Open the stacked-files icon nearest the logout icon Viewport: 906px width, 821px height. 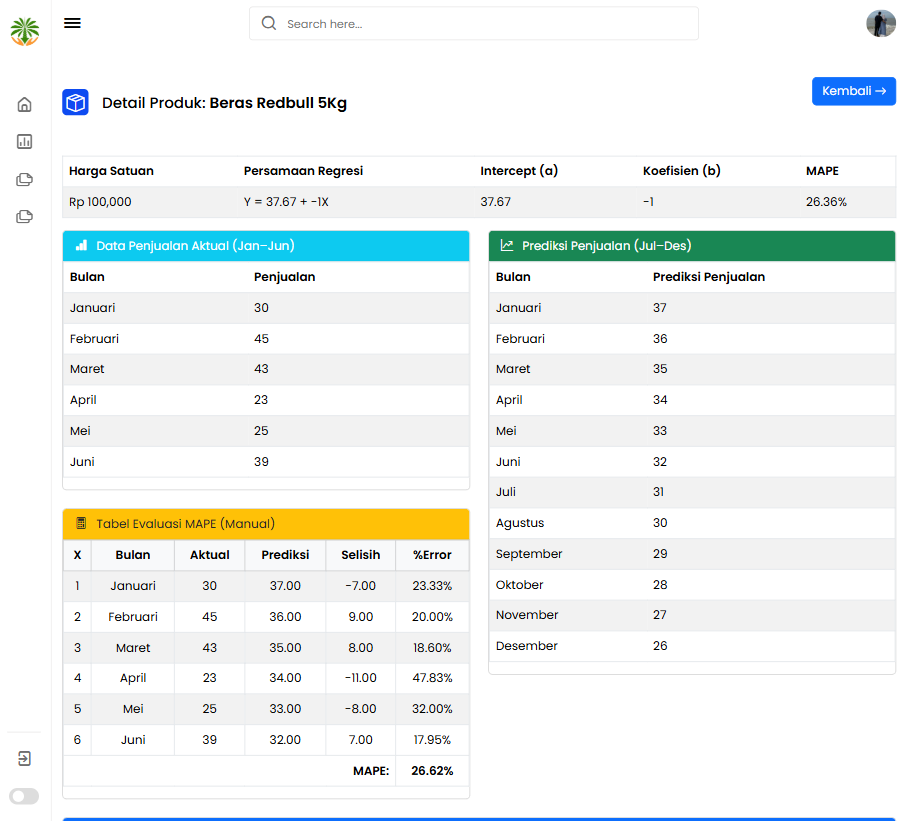point(24,217)
